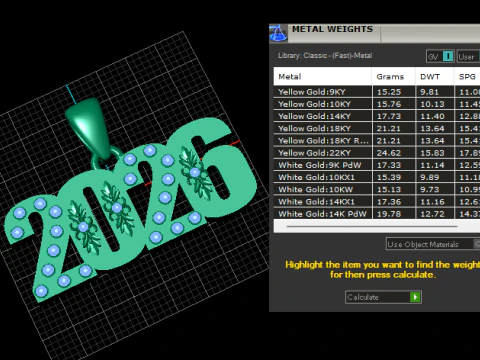Click the green arrow on Calculate

point(415,297)
